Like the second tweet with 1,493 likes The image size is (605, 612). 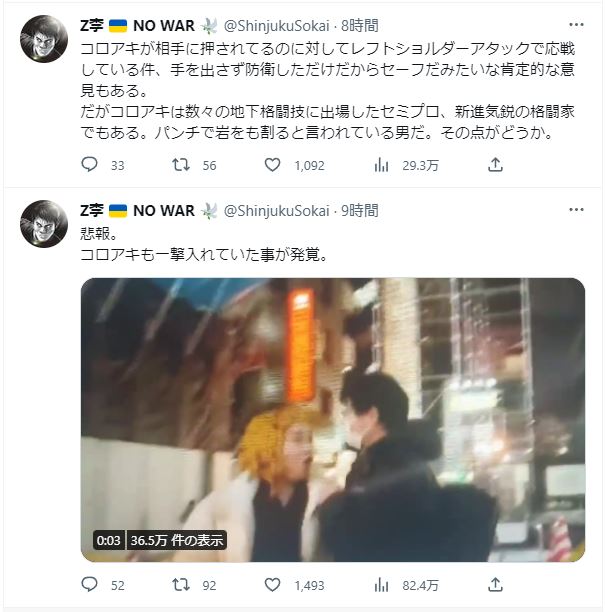272,585
